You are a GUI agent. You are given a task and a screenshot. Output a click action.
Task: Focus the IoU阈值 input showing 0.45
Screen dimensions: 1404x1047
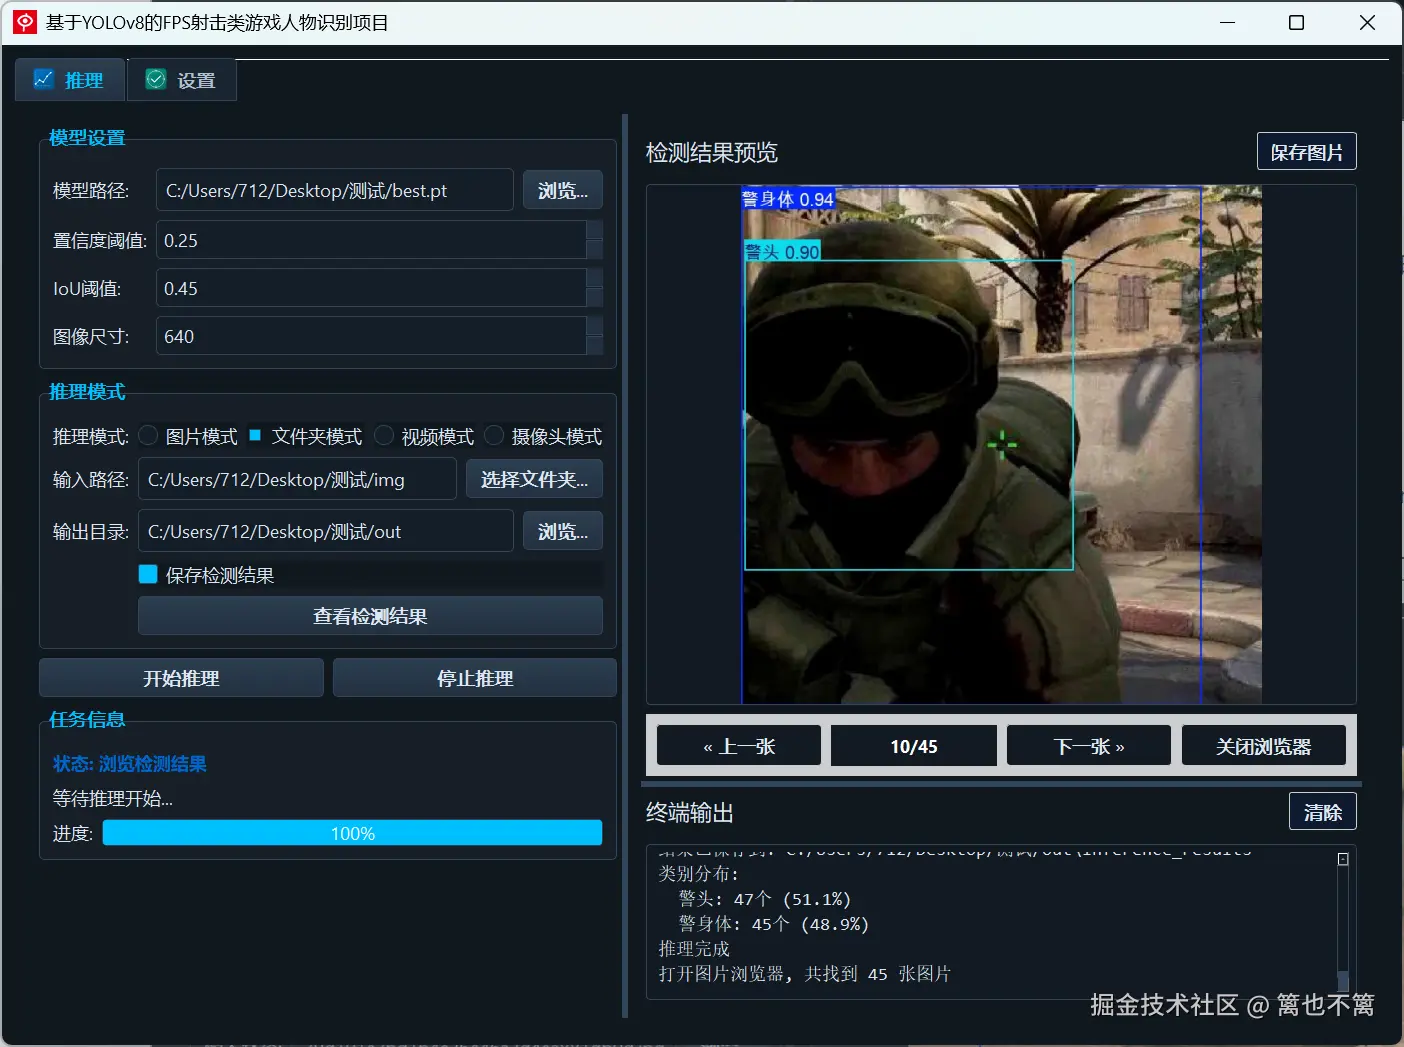tap(371, 288)
